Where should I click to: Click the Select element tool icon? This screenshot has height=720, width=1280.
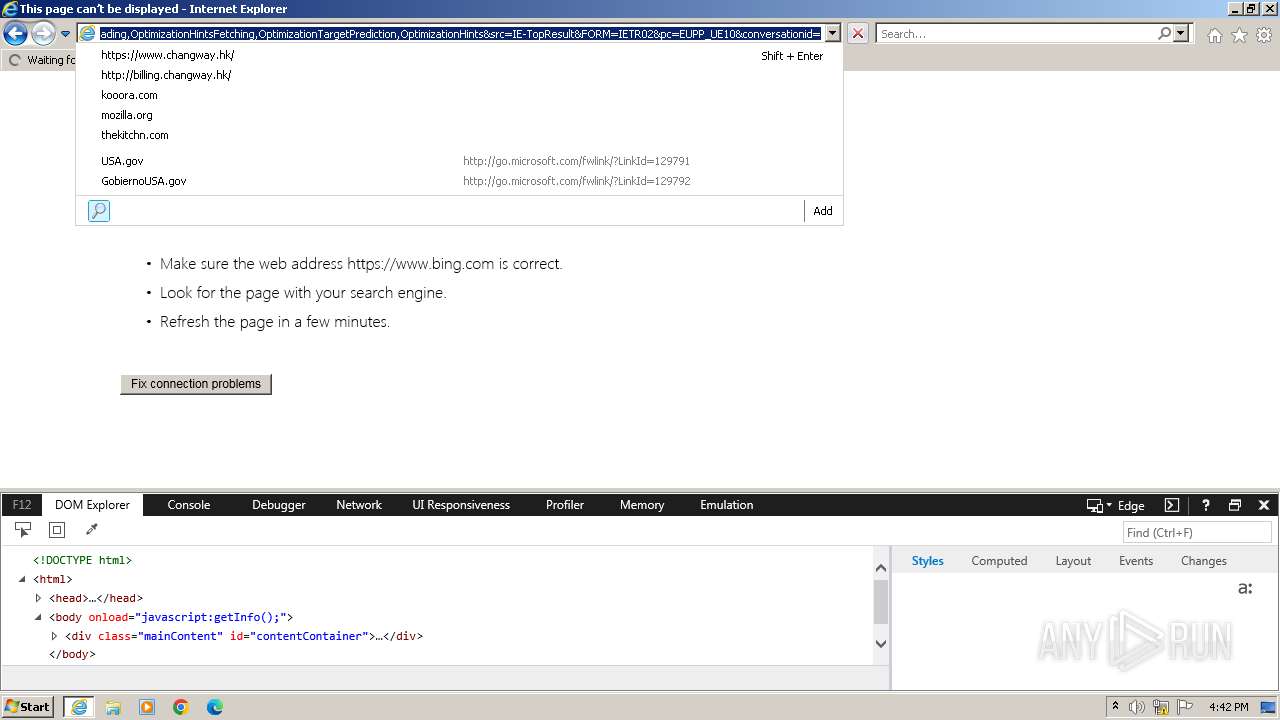23,530
